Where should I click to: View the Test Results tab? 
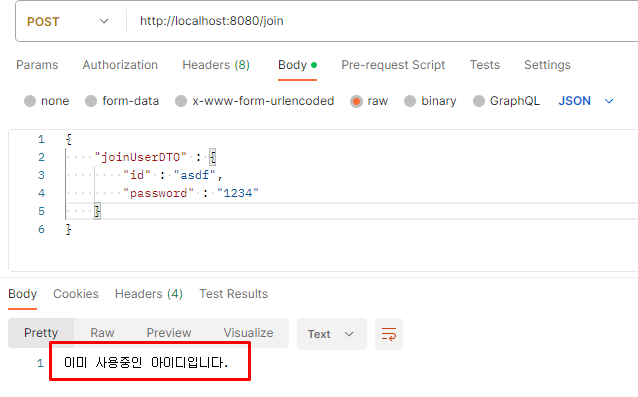(234, 294)
